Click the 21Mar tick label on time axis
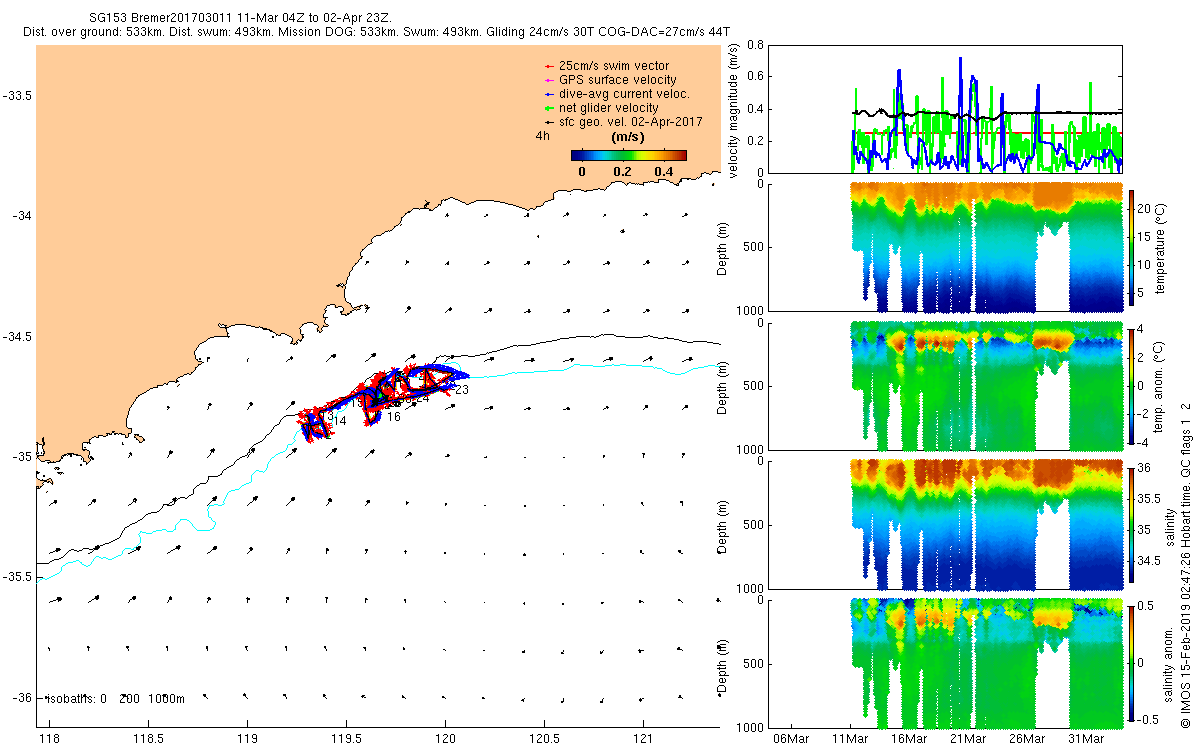The image size is (1200, 750). click(x=967, y=739)
